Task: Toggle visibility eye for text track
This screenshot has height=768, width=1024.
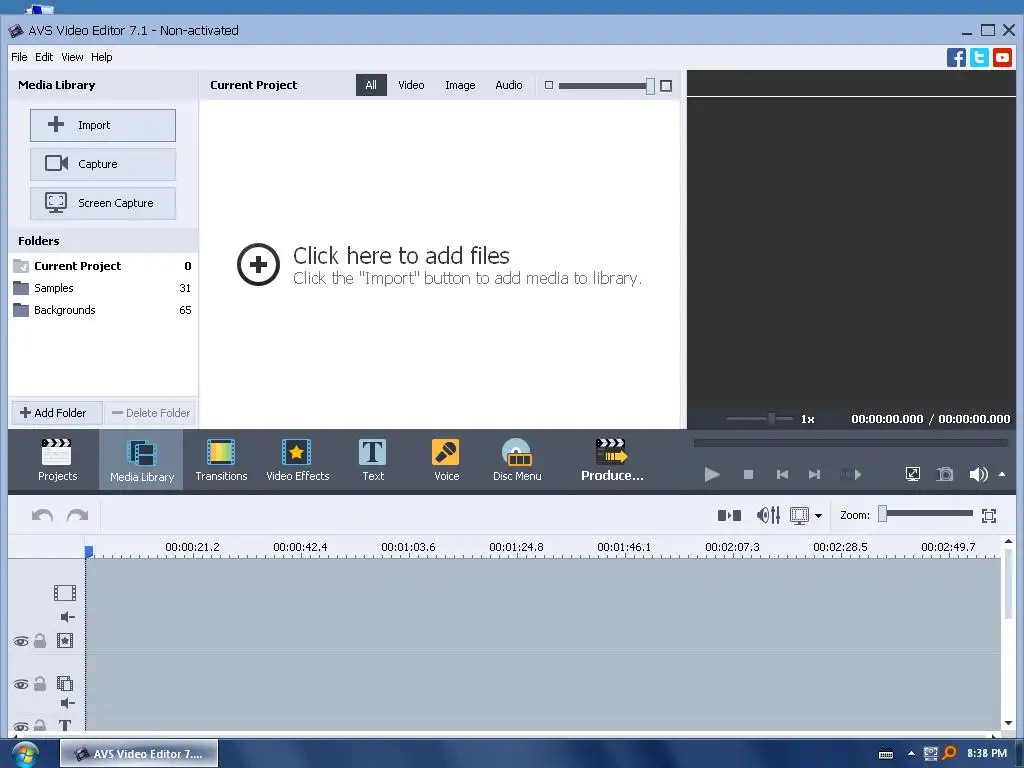Action: tap(21, 726)
